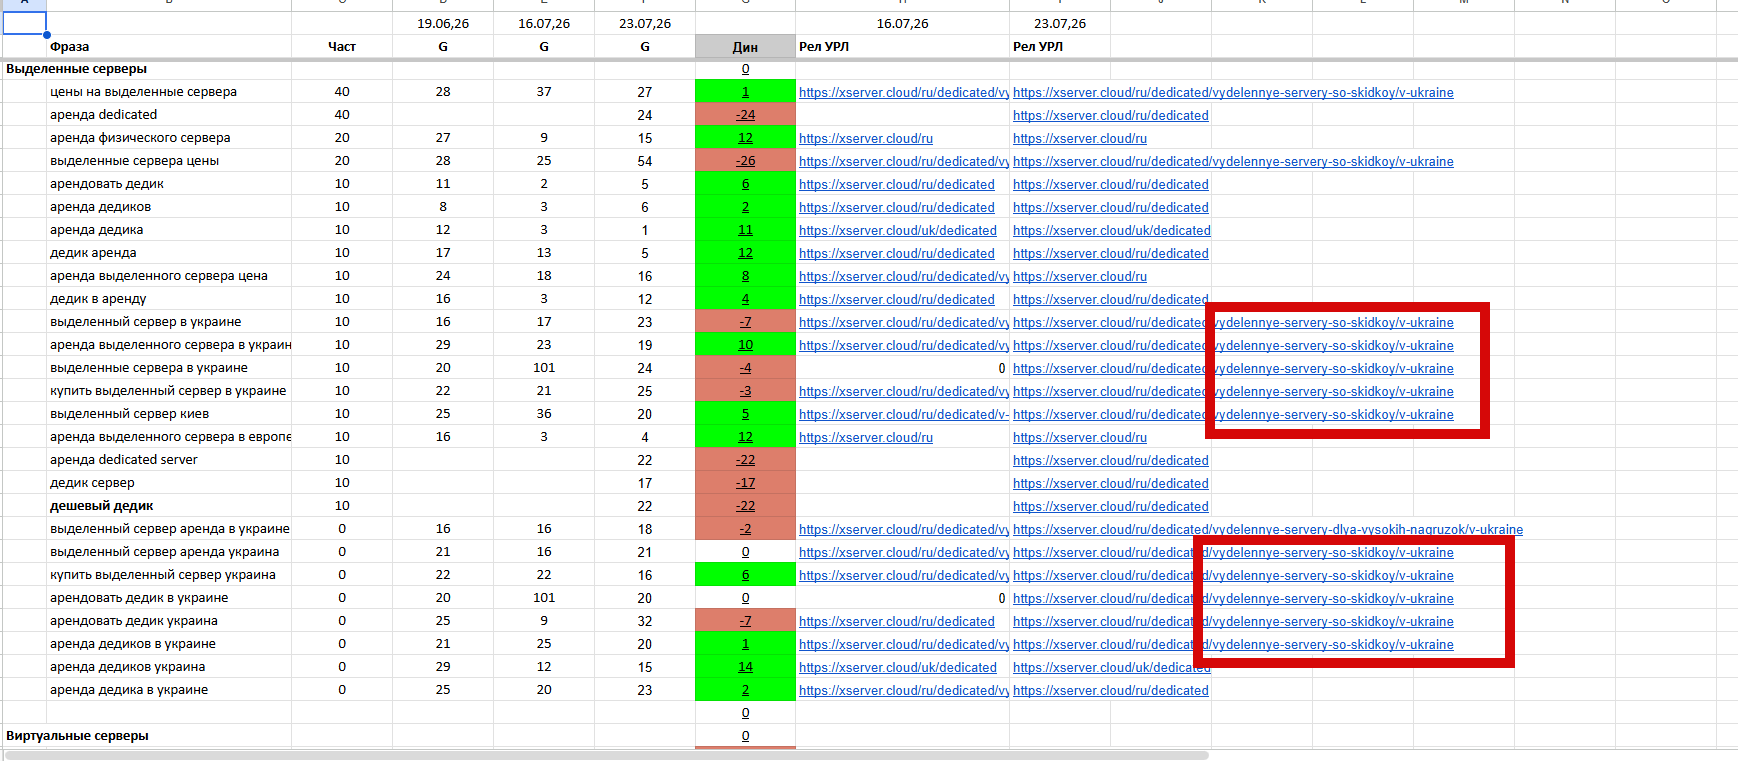Select phrase cell 'дедик аренда'

(x=169, y=253)
